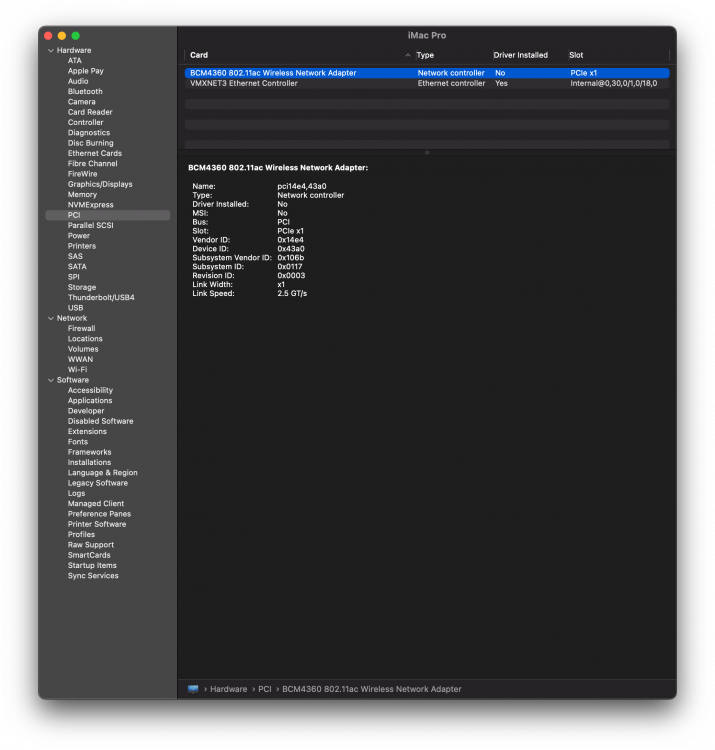Select WWAN under Network
715x750 pixels.
80,359
